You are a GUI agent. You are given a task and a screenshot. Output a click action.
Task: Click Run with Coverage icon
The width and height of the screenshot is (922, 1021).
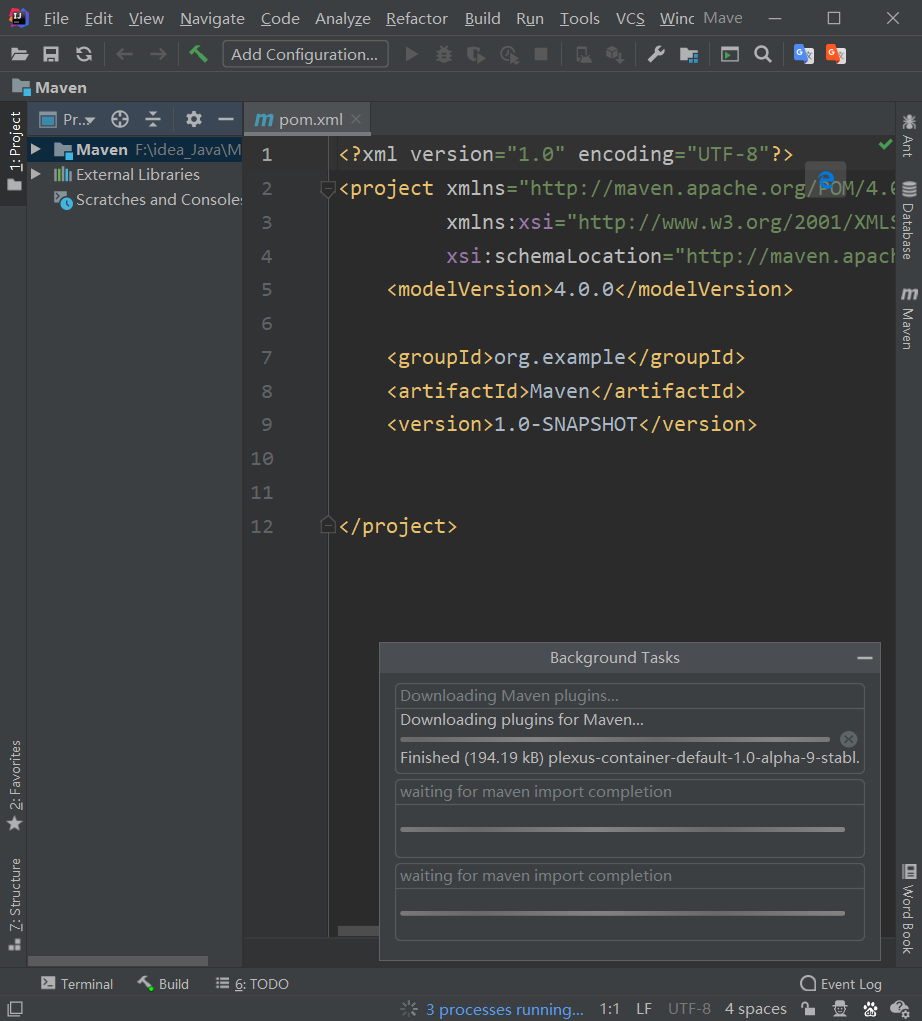click(476, 55)
